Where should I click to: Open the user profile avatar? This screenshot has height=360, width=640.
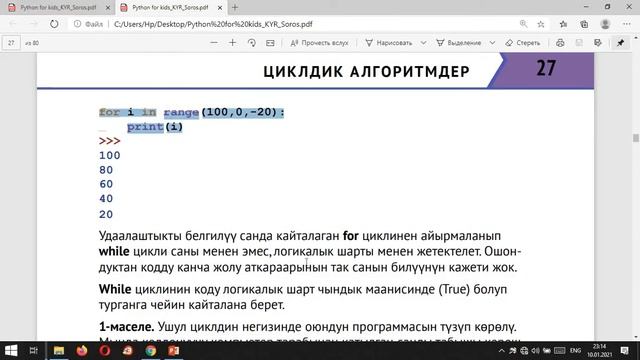tap(605, 24)
